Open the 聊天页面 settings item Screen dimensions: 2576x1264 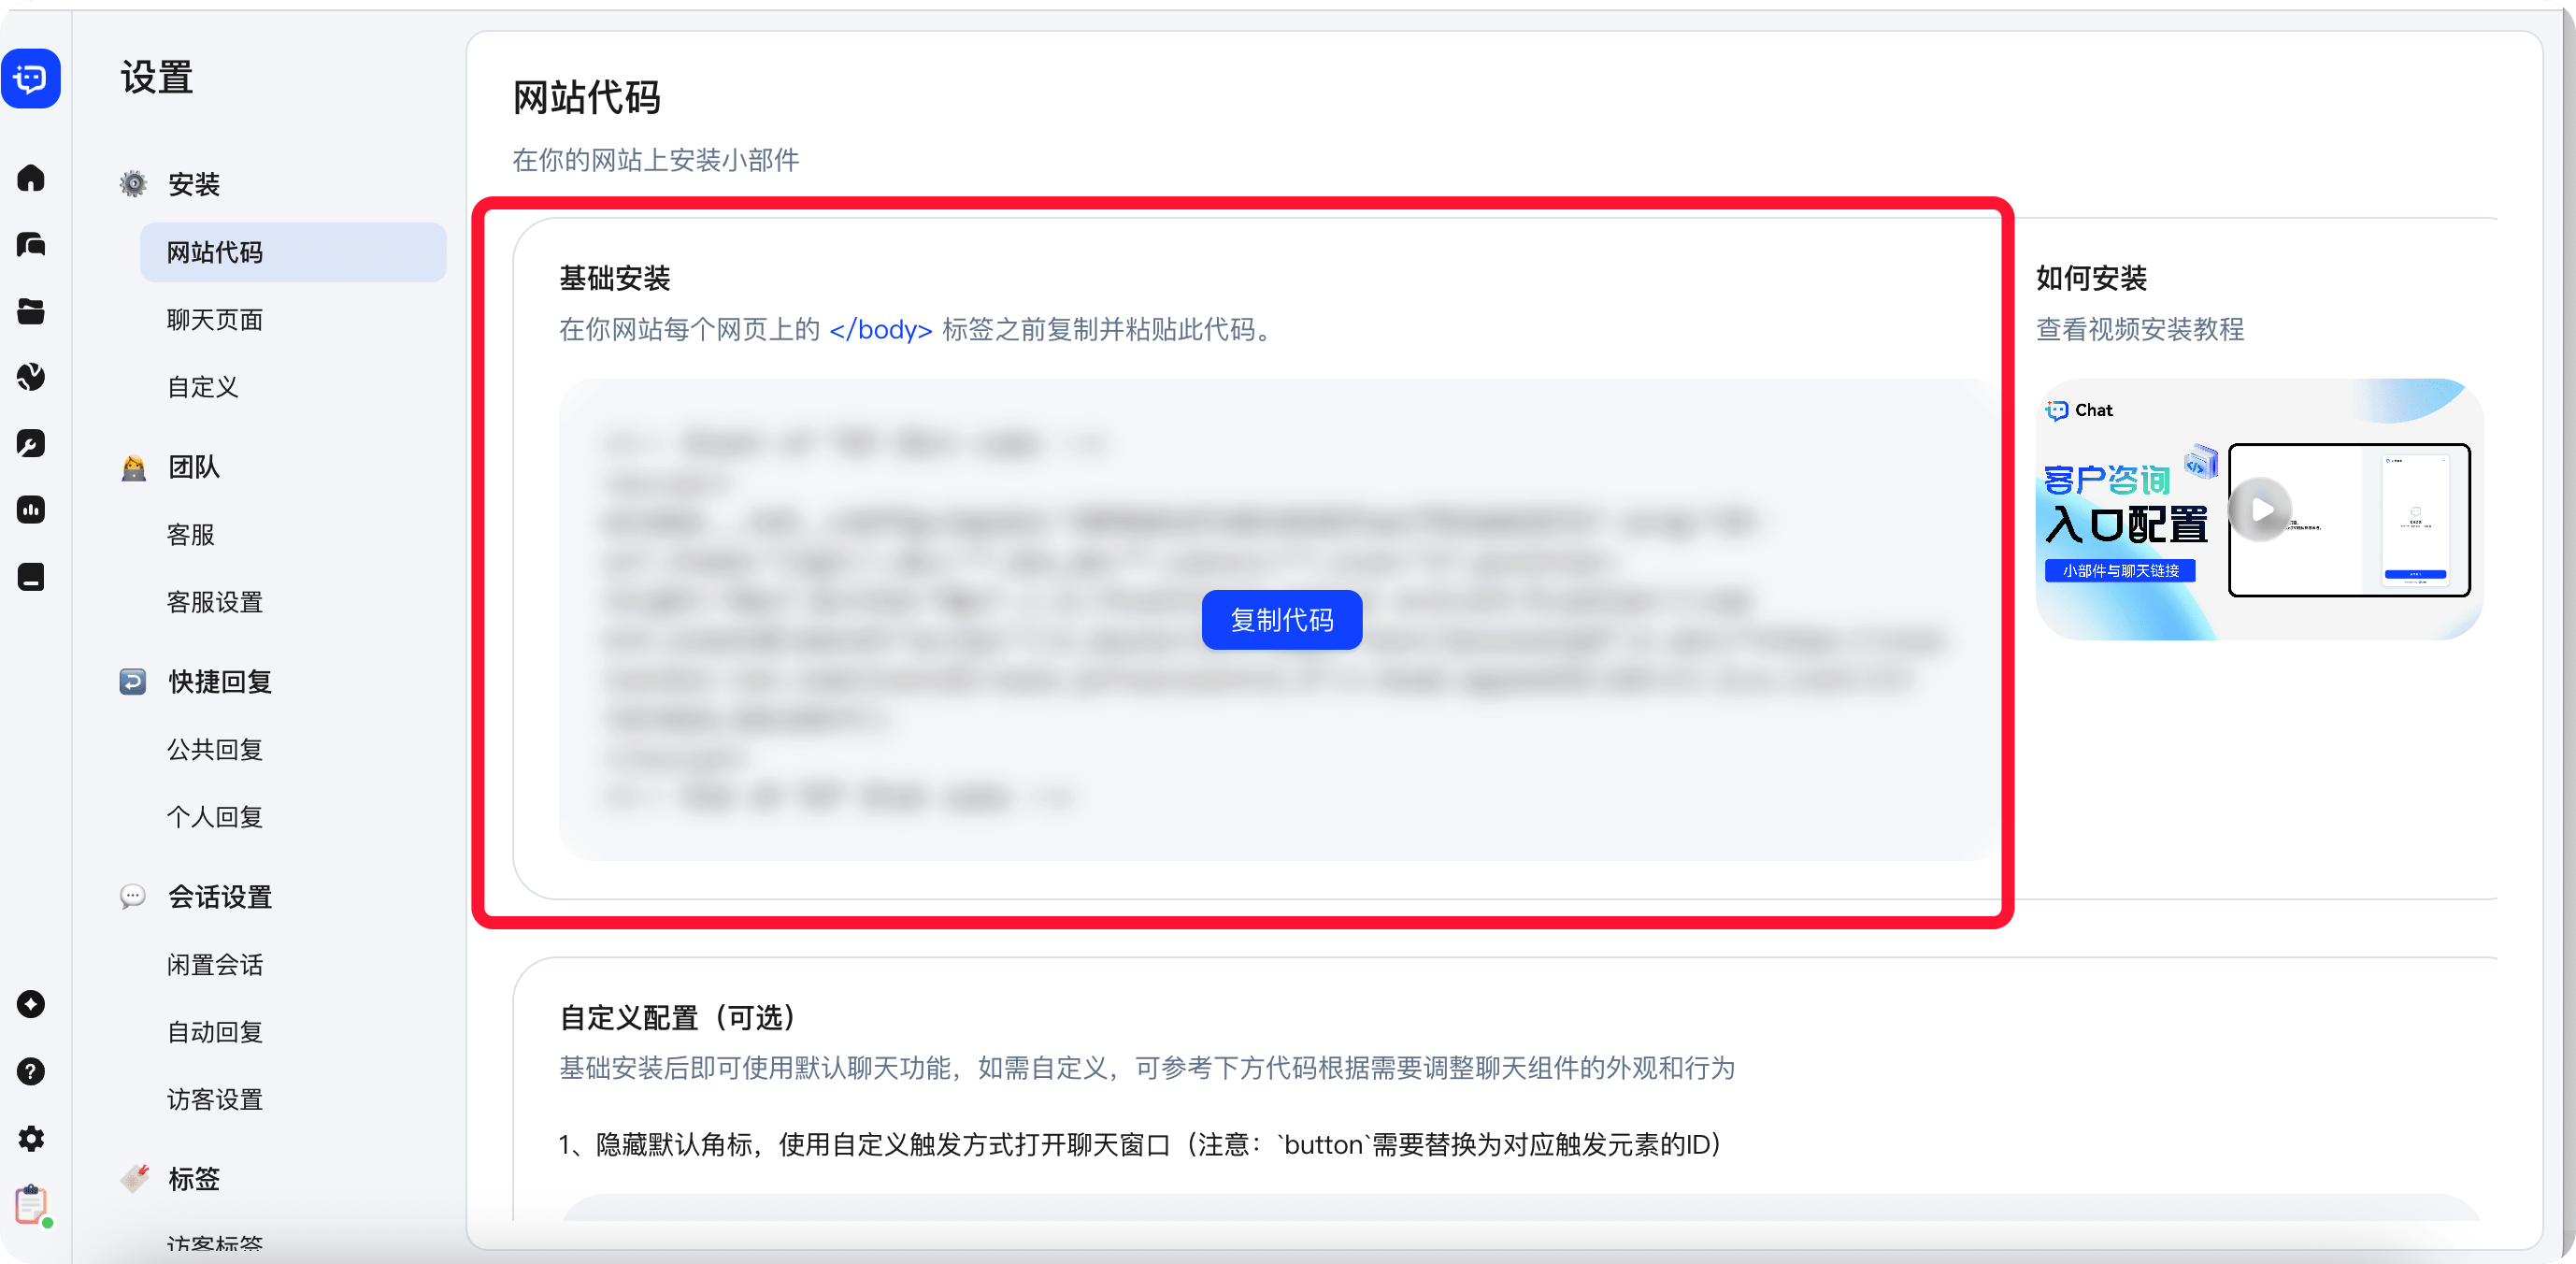click(215, 320)
